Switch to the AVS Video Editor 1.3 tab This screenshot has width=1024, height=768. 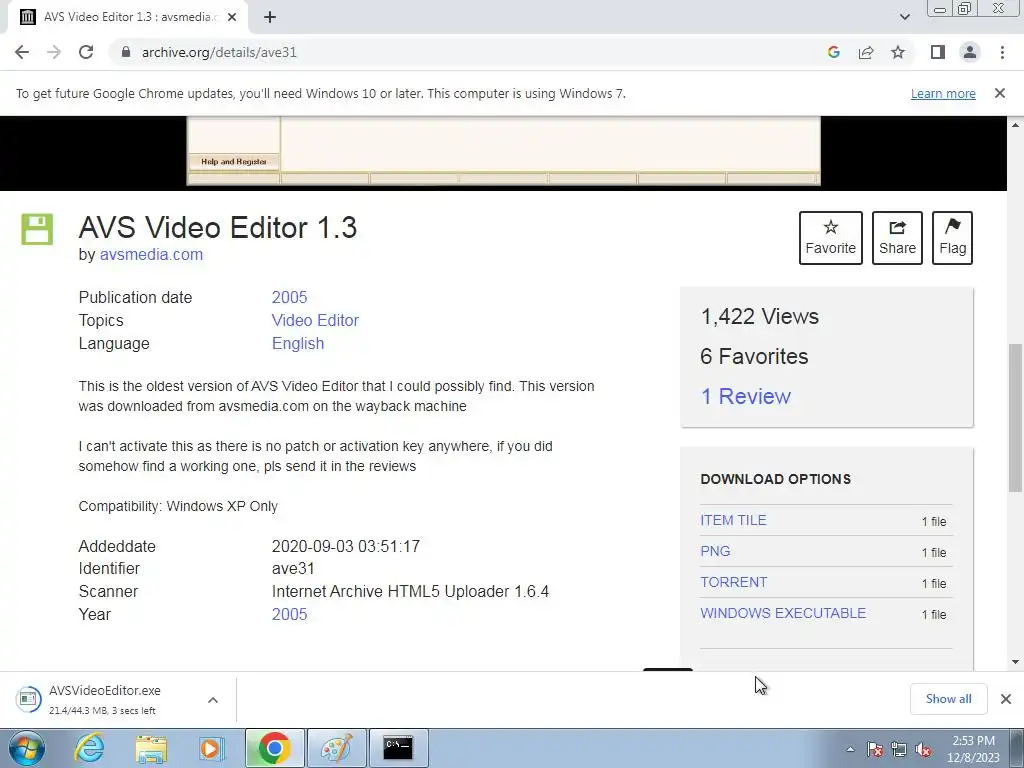coord(127,17)
